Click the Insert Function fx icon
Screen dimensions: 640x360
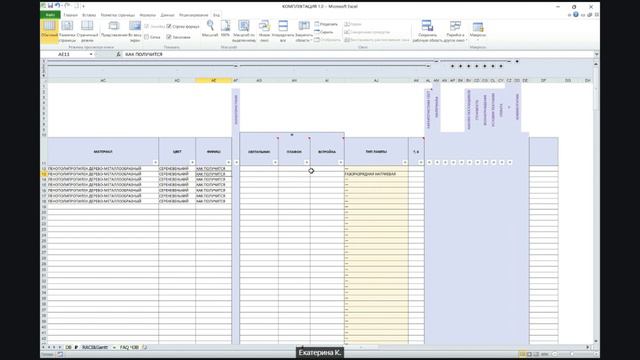(x=118, y=54)
